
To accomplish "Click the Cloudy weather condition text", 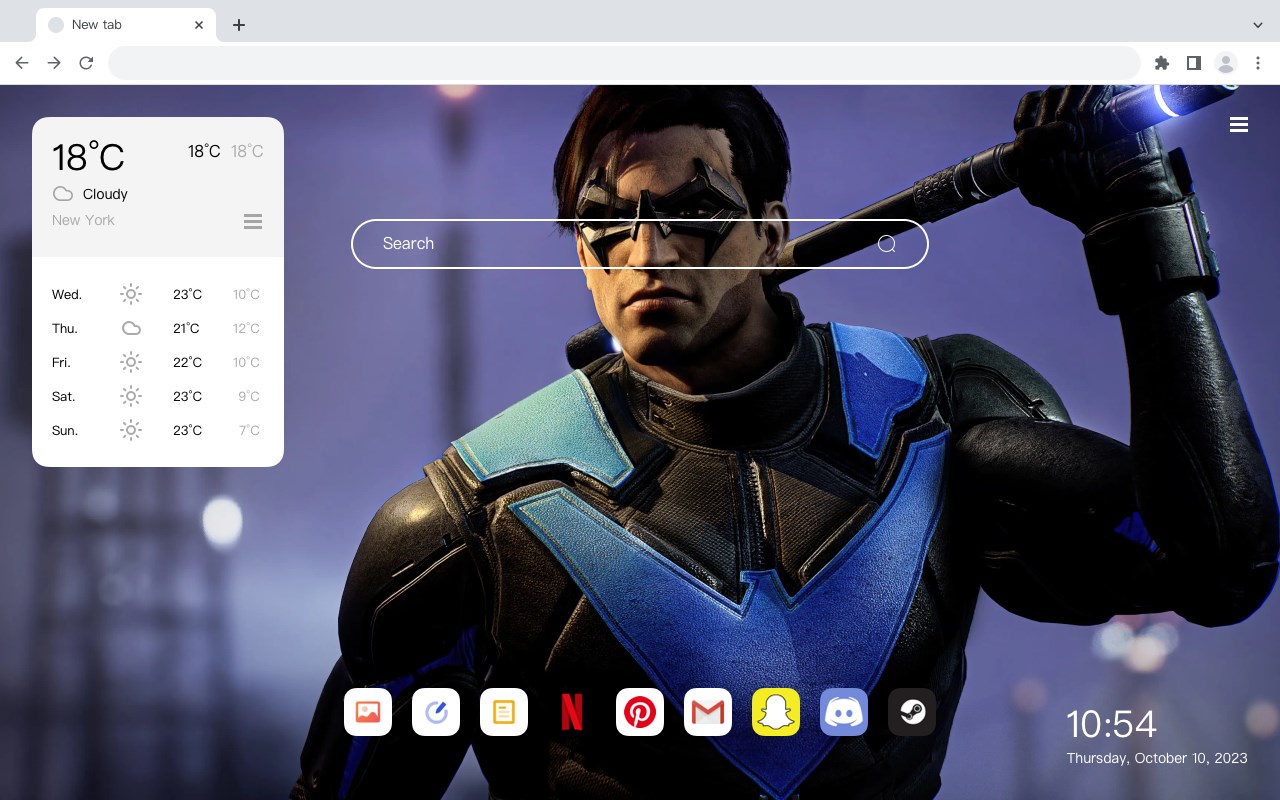I will [105, 194].
